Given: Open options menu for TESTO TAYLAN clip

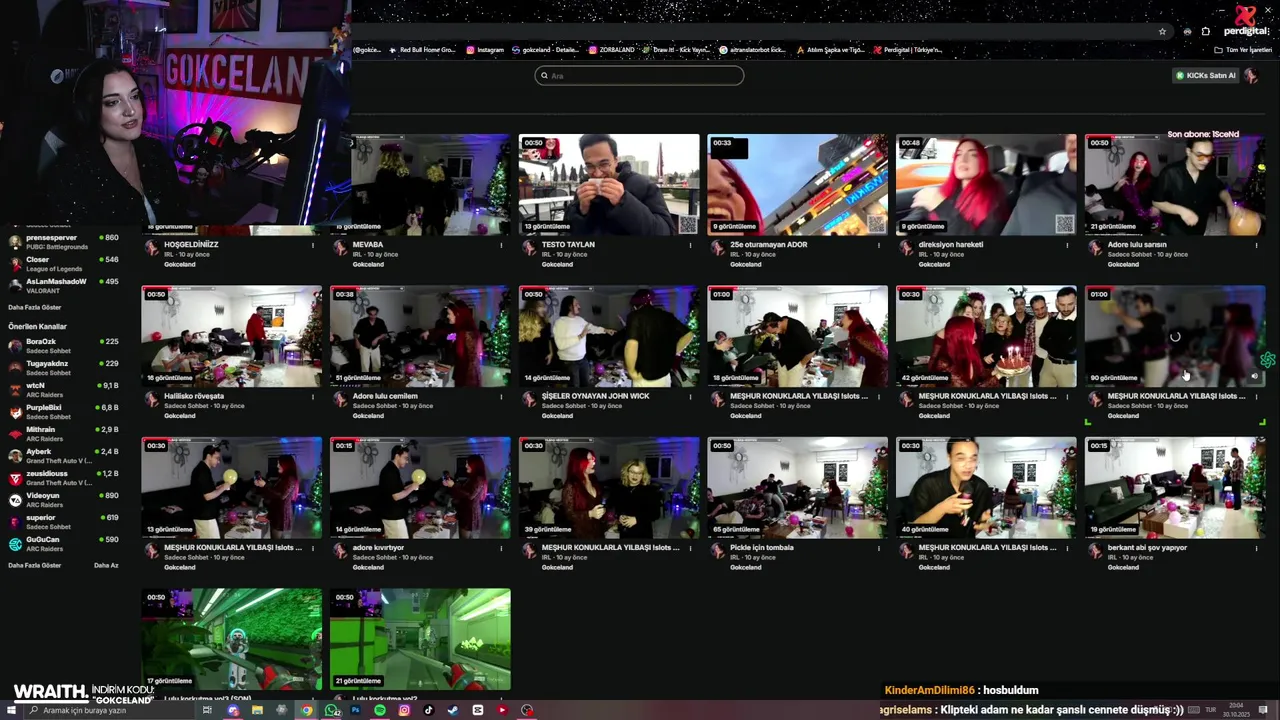Looking at the screenshot, I should tap(690, 245).
